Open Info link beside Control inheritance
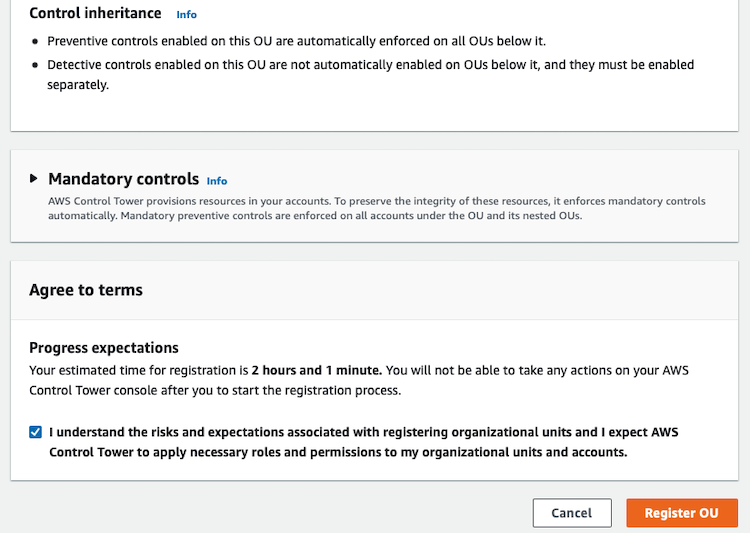This screenshot has height=533, width=750. 187,15
